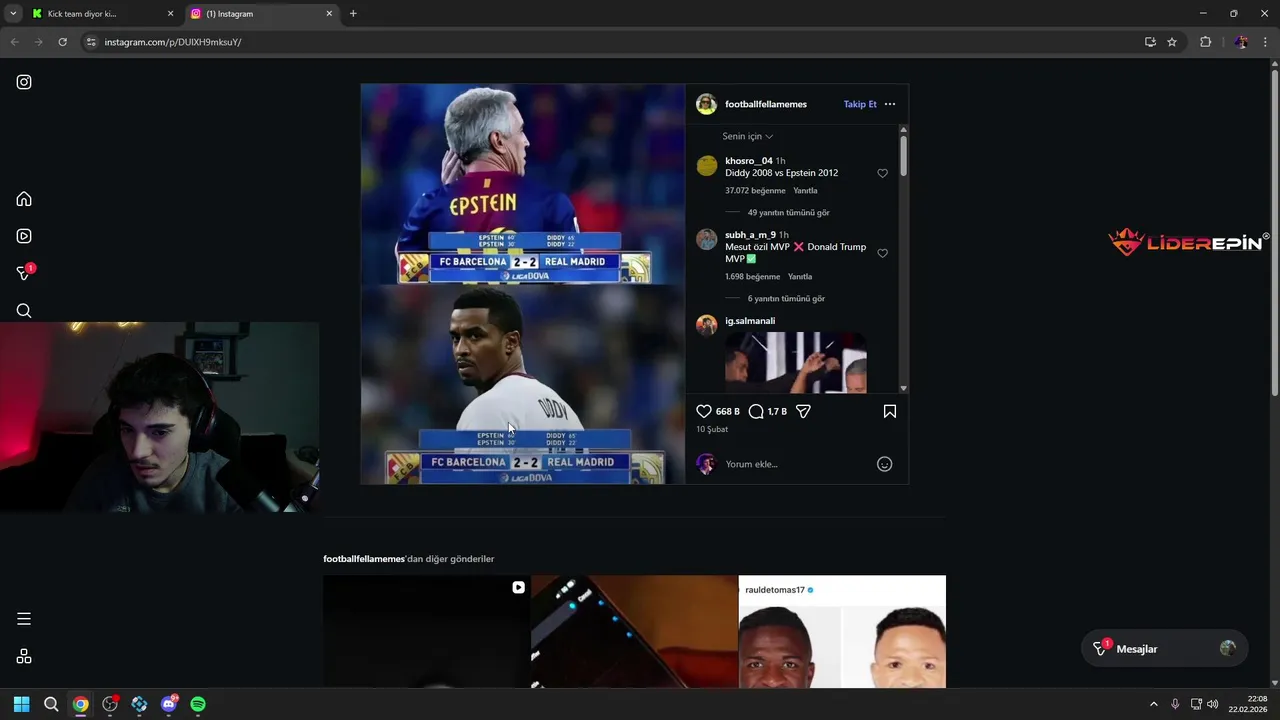Open the comment bubble icon on post
Screen dimensions: 1280x720
[756, 411]
